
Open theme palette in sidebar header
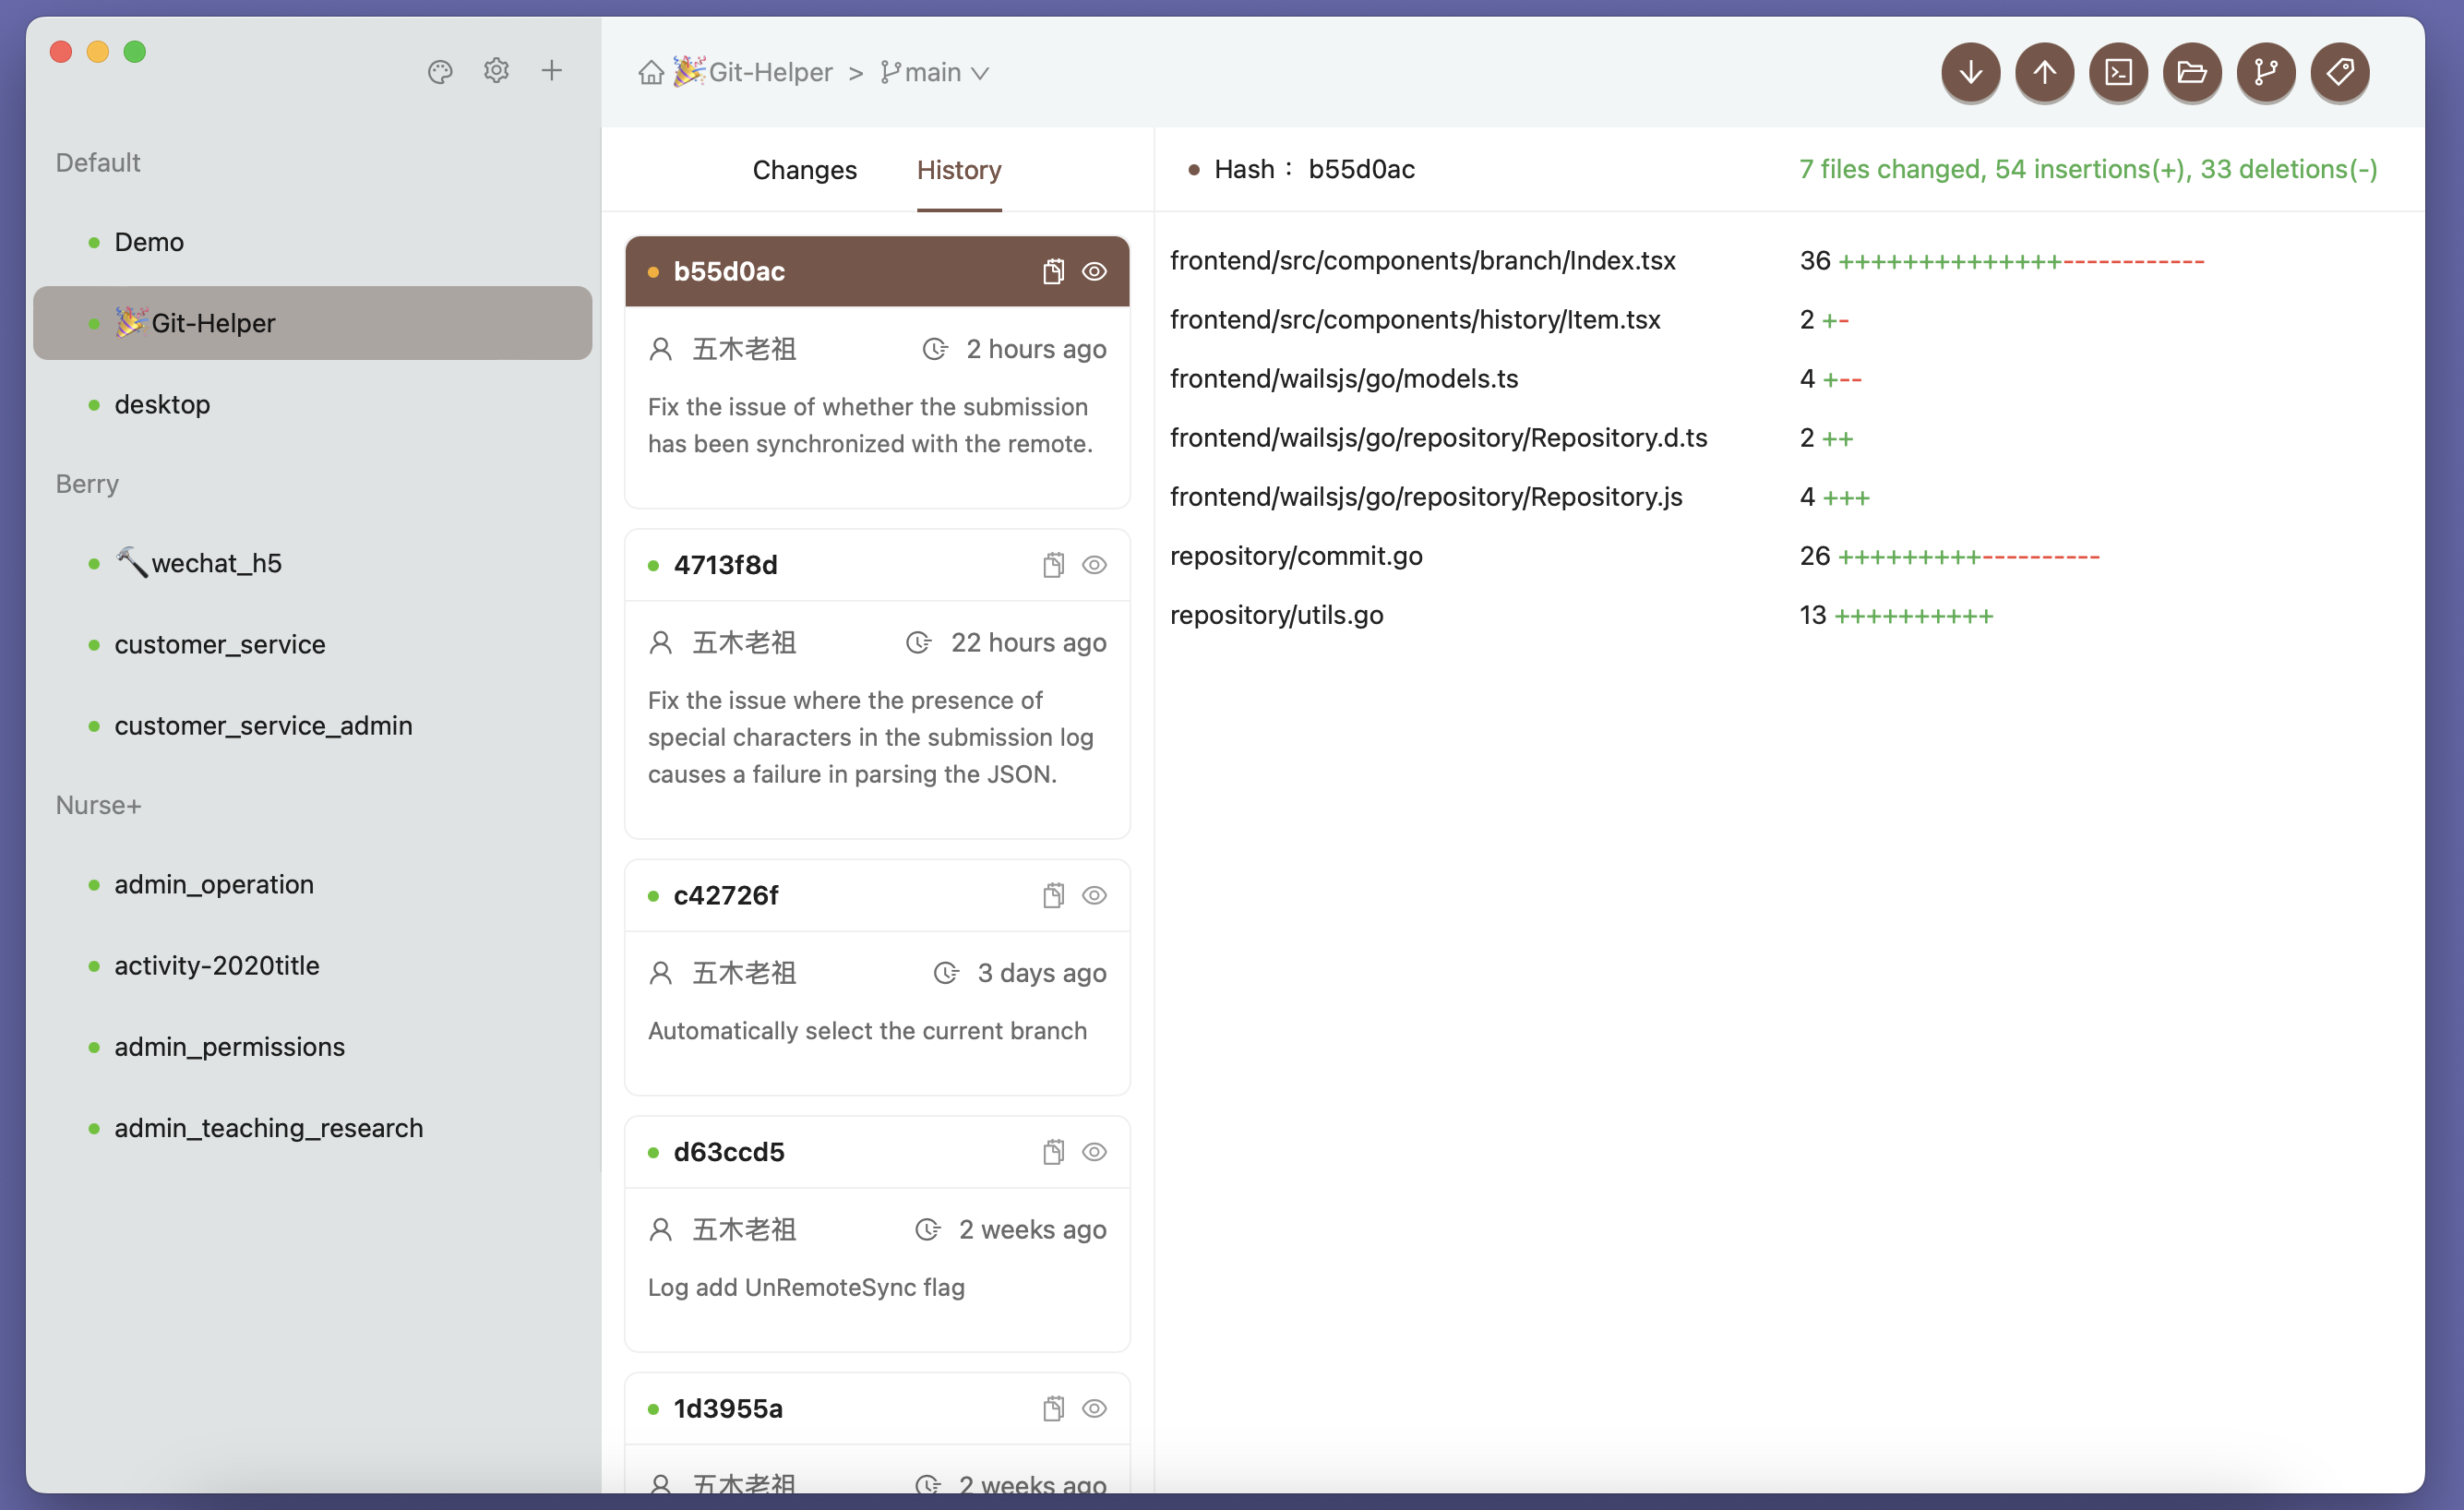[x=440, y=72]
